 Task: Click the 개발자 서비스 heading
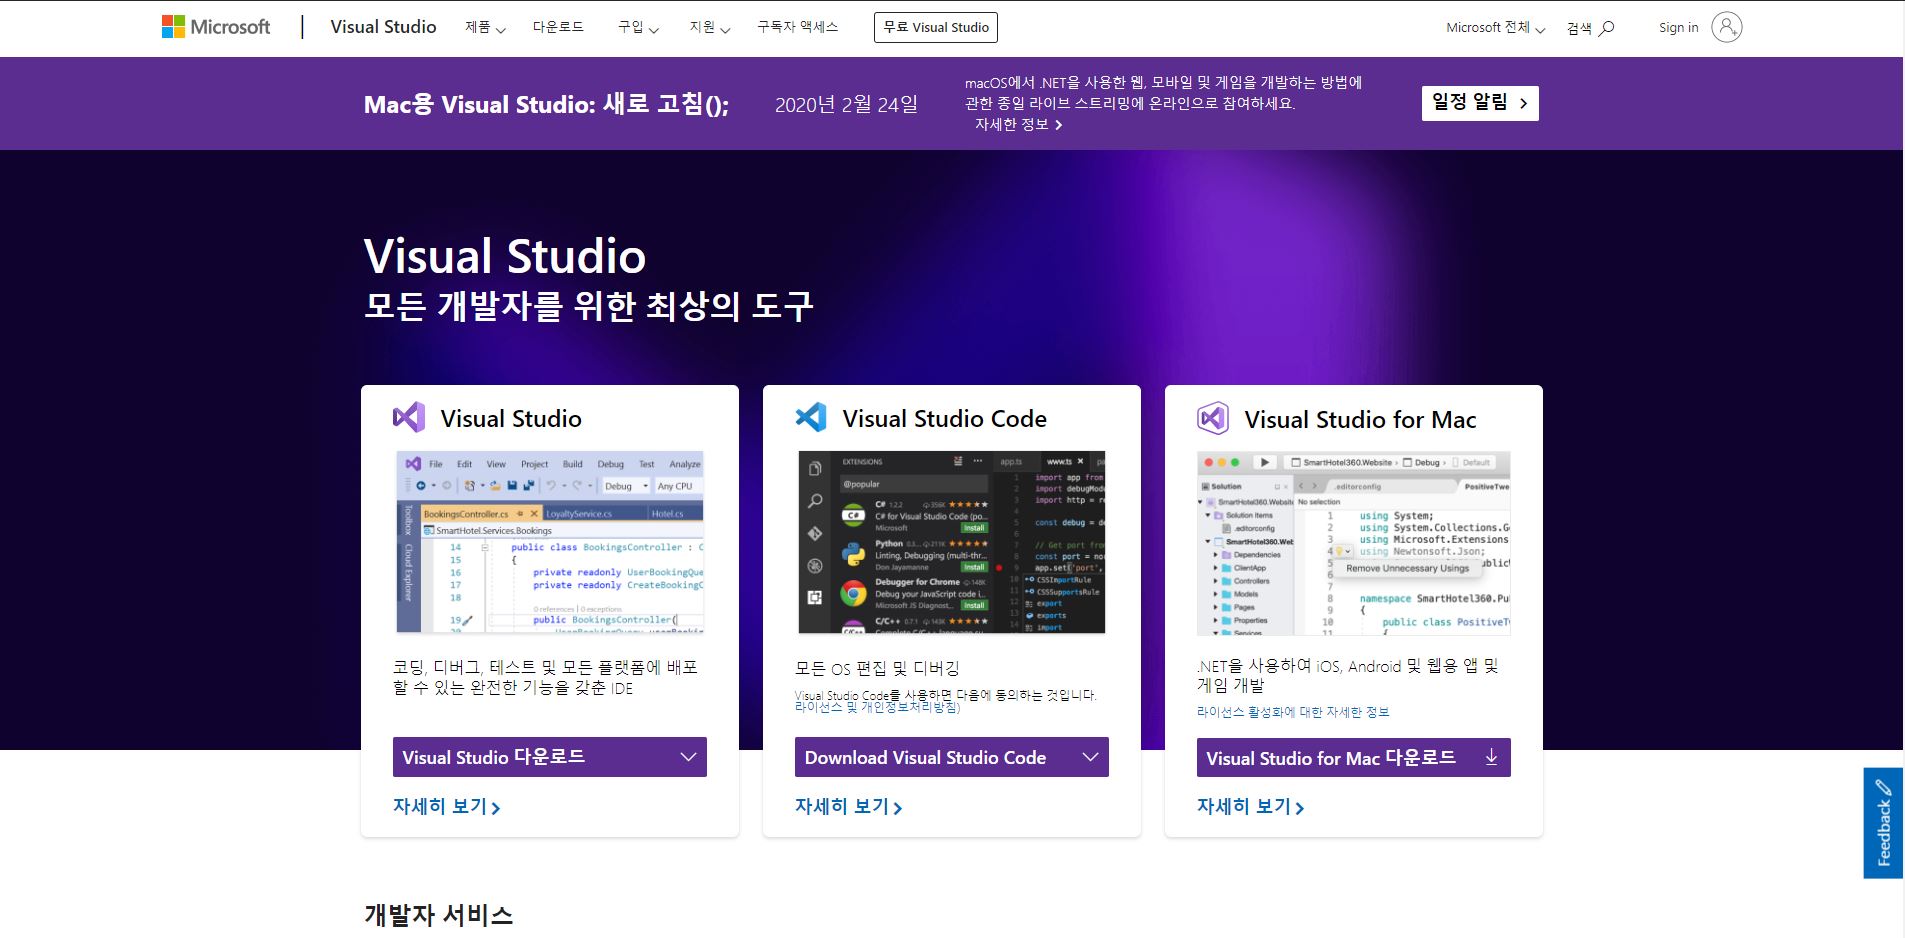(438, 914)
